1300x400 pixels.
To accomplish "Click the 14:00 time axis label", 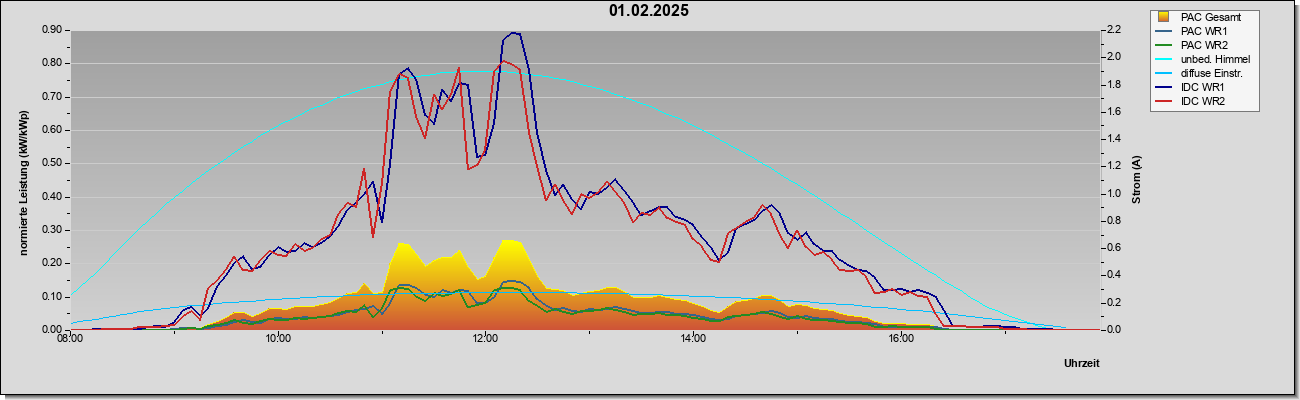I will pos(692,340).
